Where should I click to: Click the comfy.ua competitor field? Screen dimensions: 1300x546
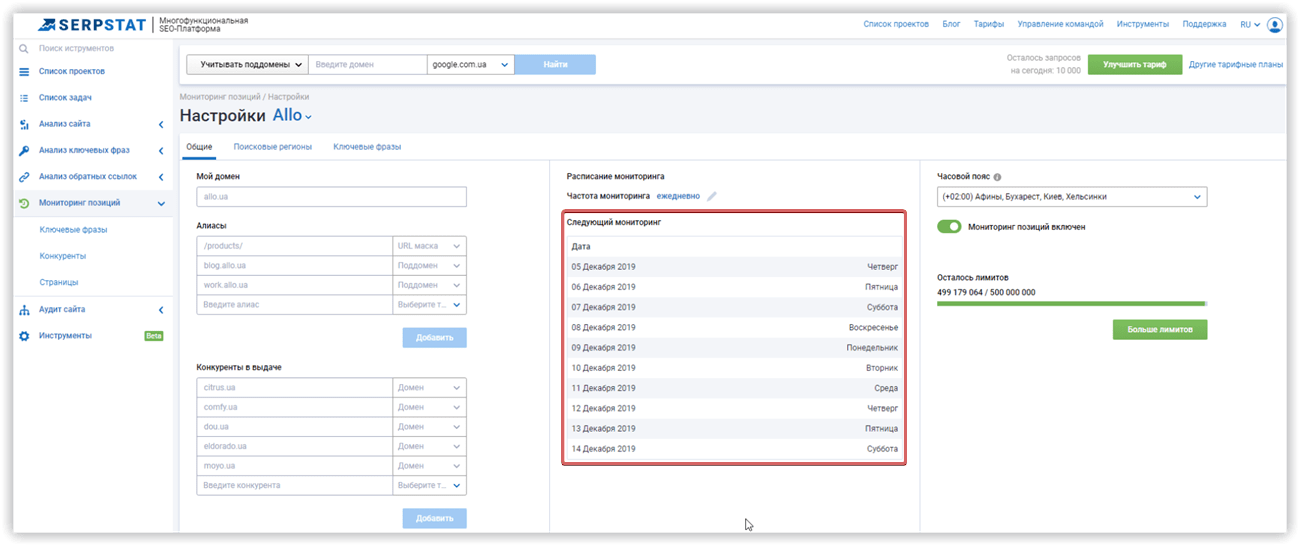tap(295, 407)
